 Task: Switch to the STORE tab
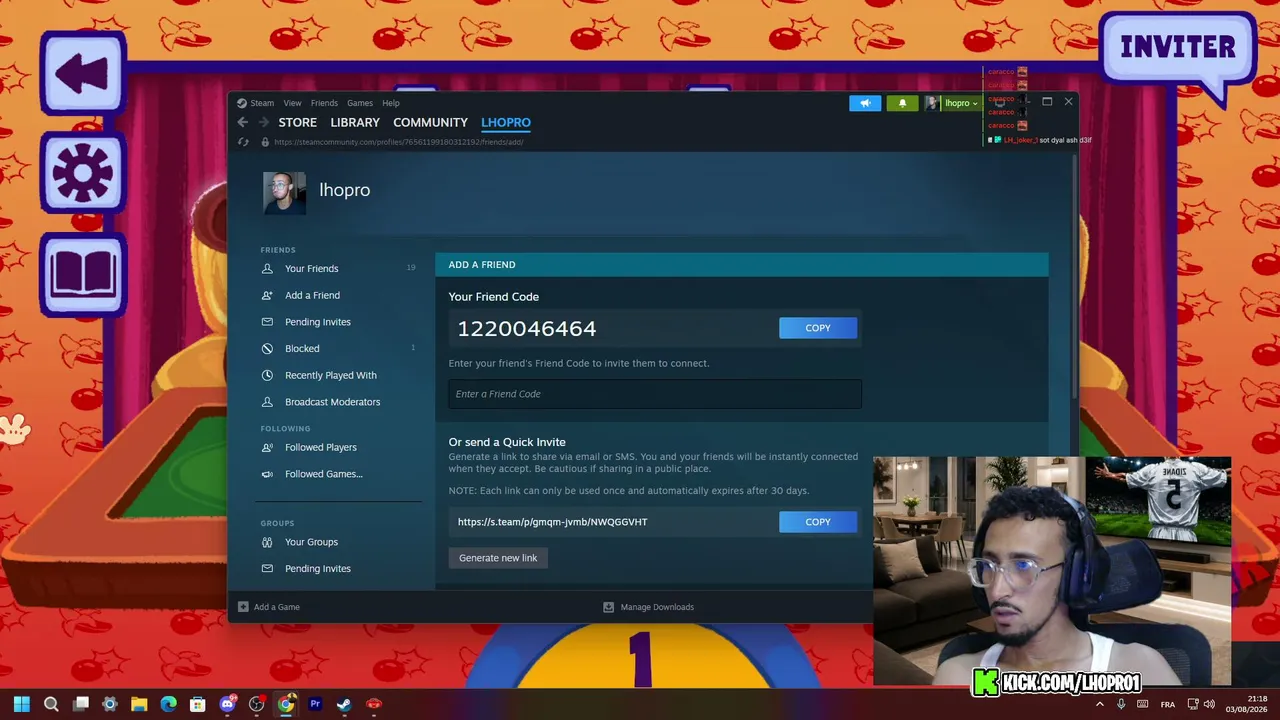pos(298,122)
